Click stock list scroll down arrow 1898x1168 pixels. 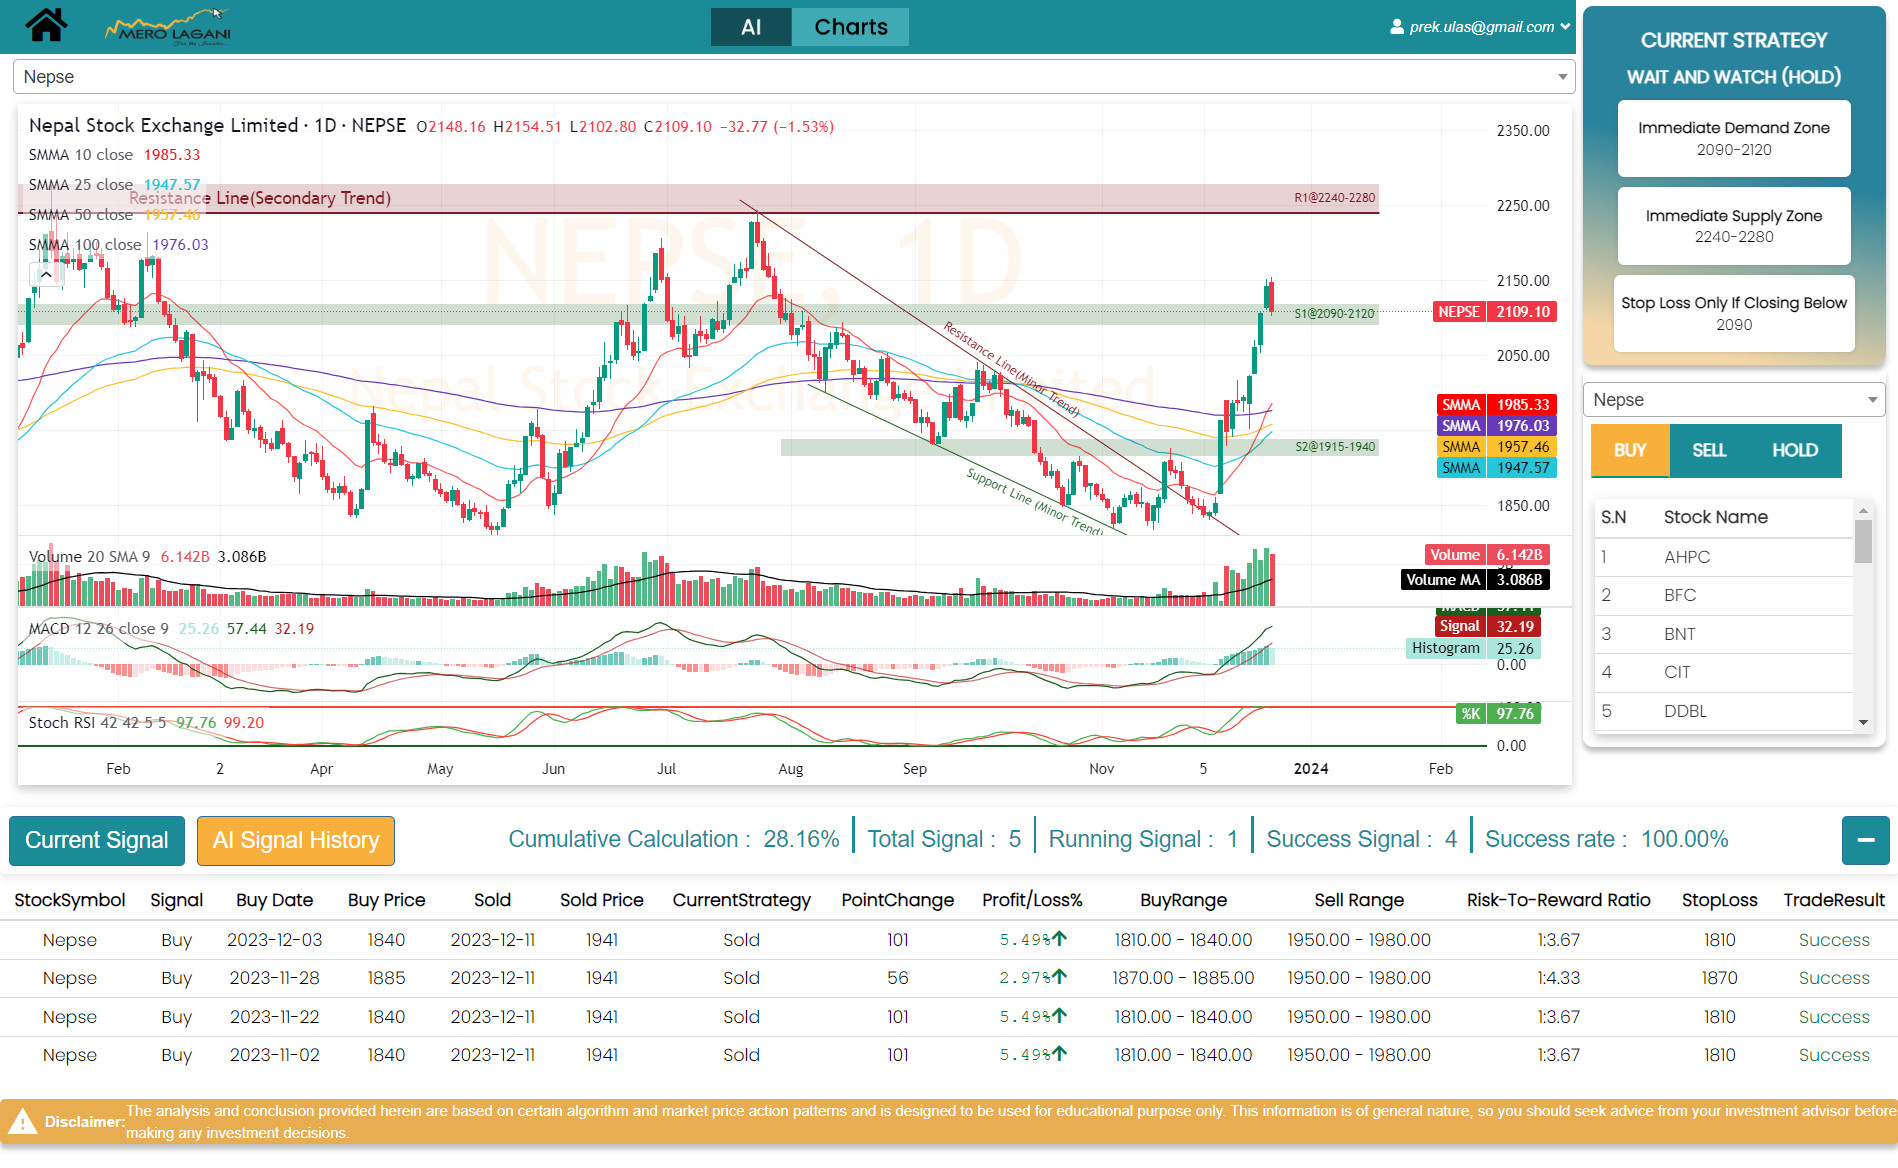point(1863,722)
